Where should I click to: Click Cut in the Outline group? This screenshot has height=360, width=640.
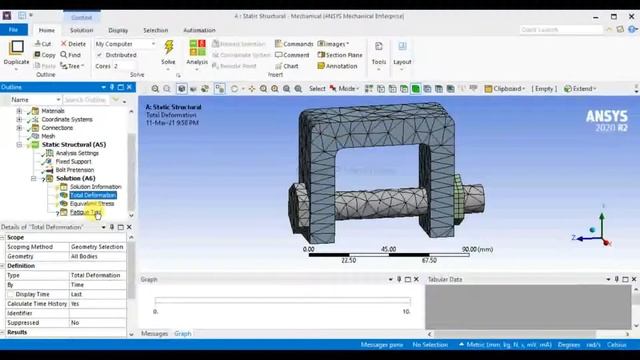coord(43,44)
